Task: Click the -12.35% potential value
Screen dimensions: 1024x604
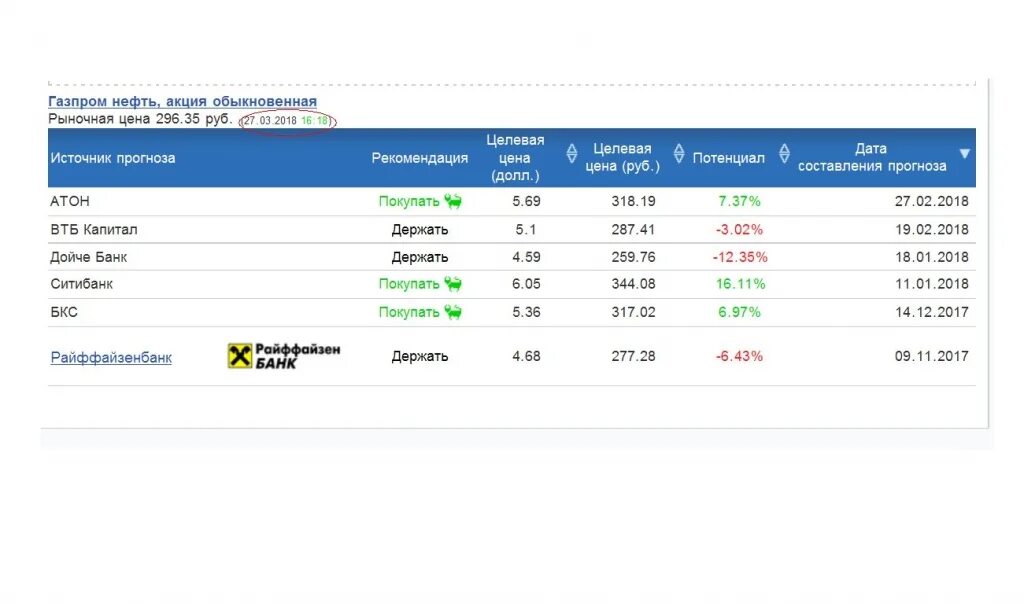Action: (x=740, y=257)
